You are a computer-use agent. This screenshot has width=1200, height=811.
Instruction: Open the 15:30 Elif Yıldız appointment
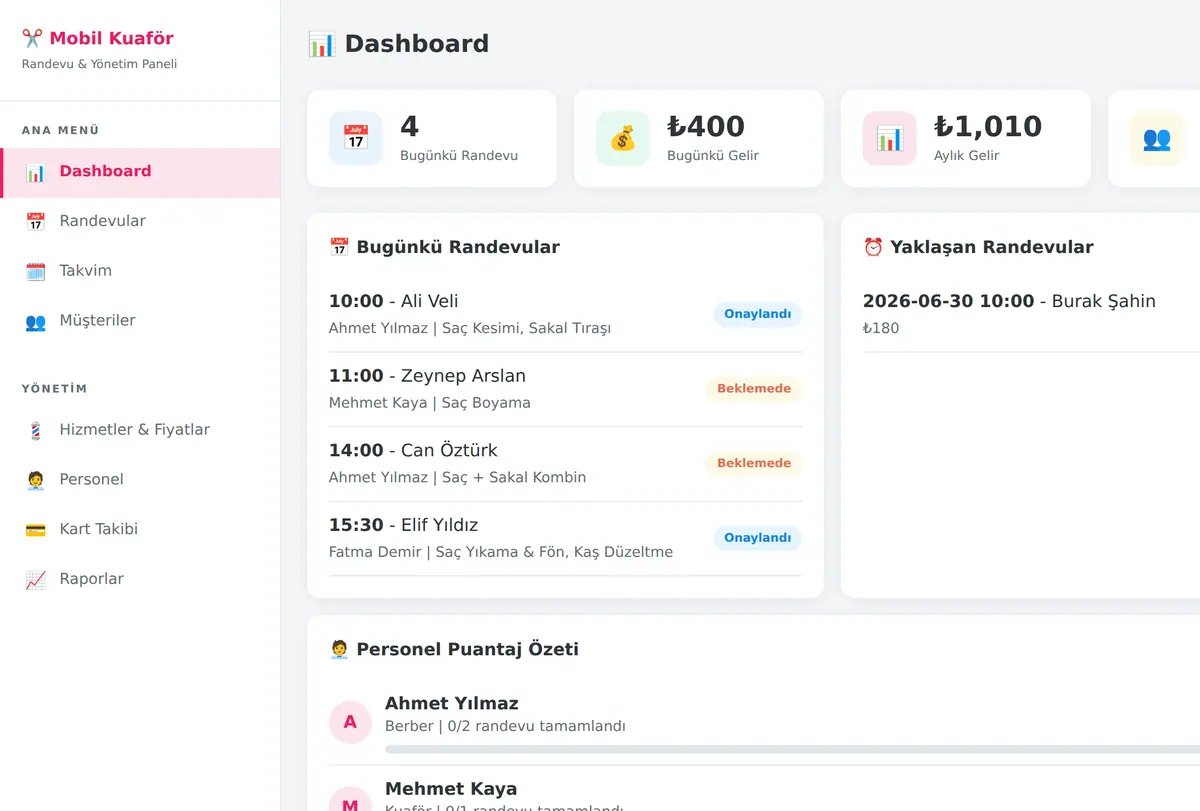(x=565, y=538)
